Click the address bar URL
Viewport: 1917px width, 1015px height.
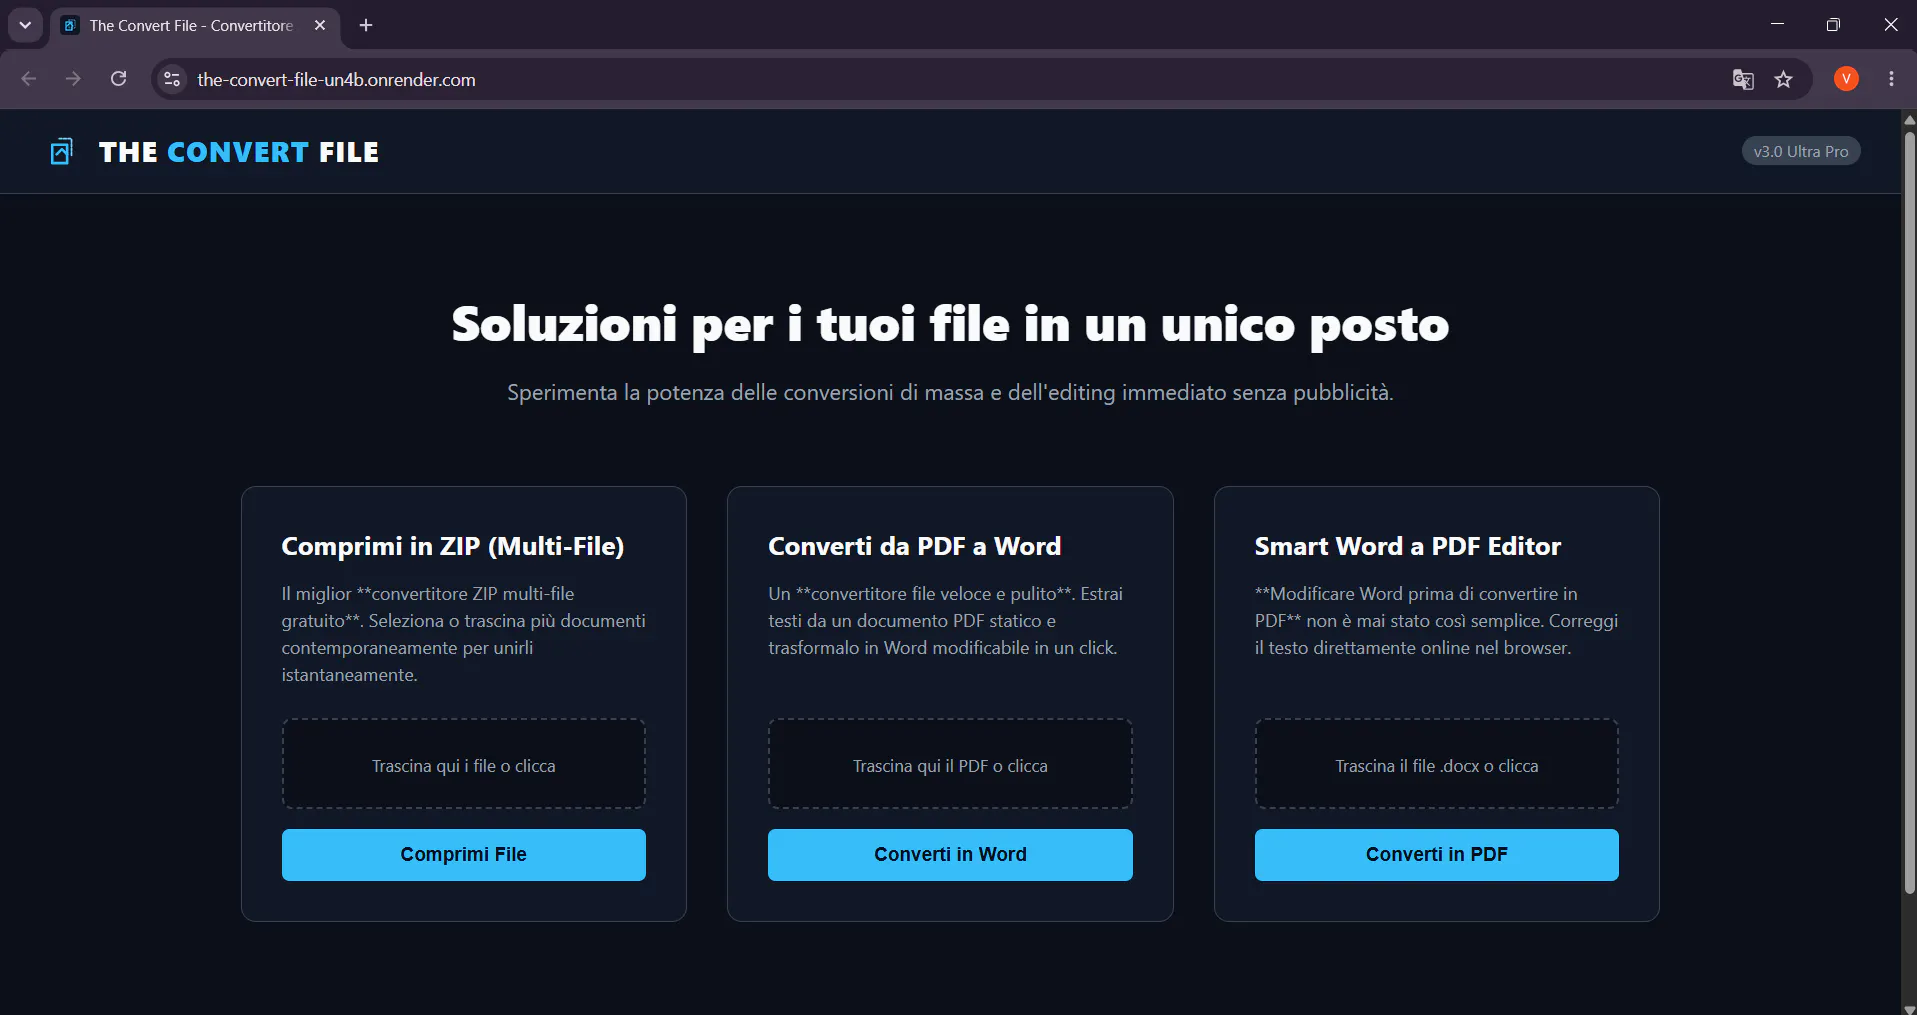click(x=336, y=80)
